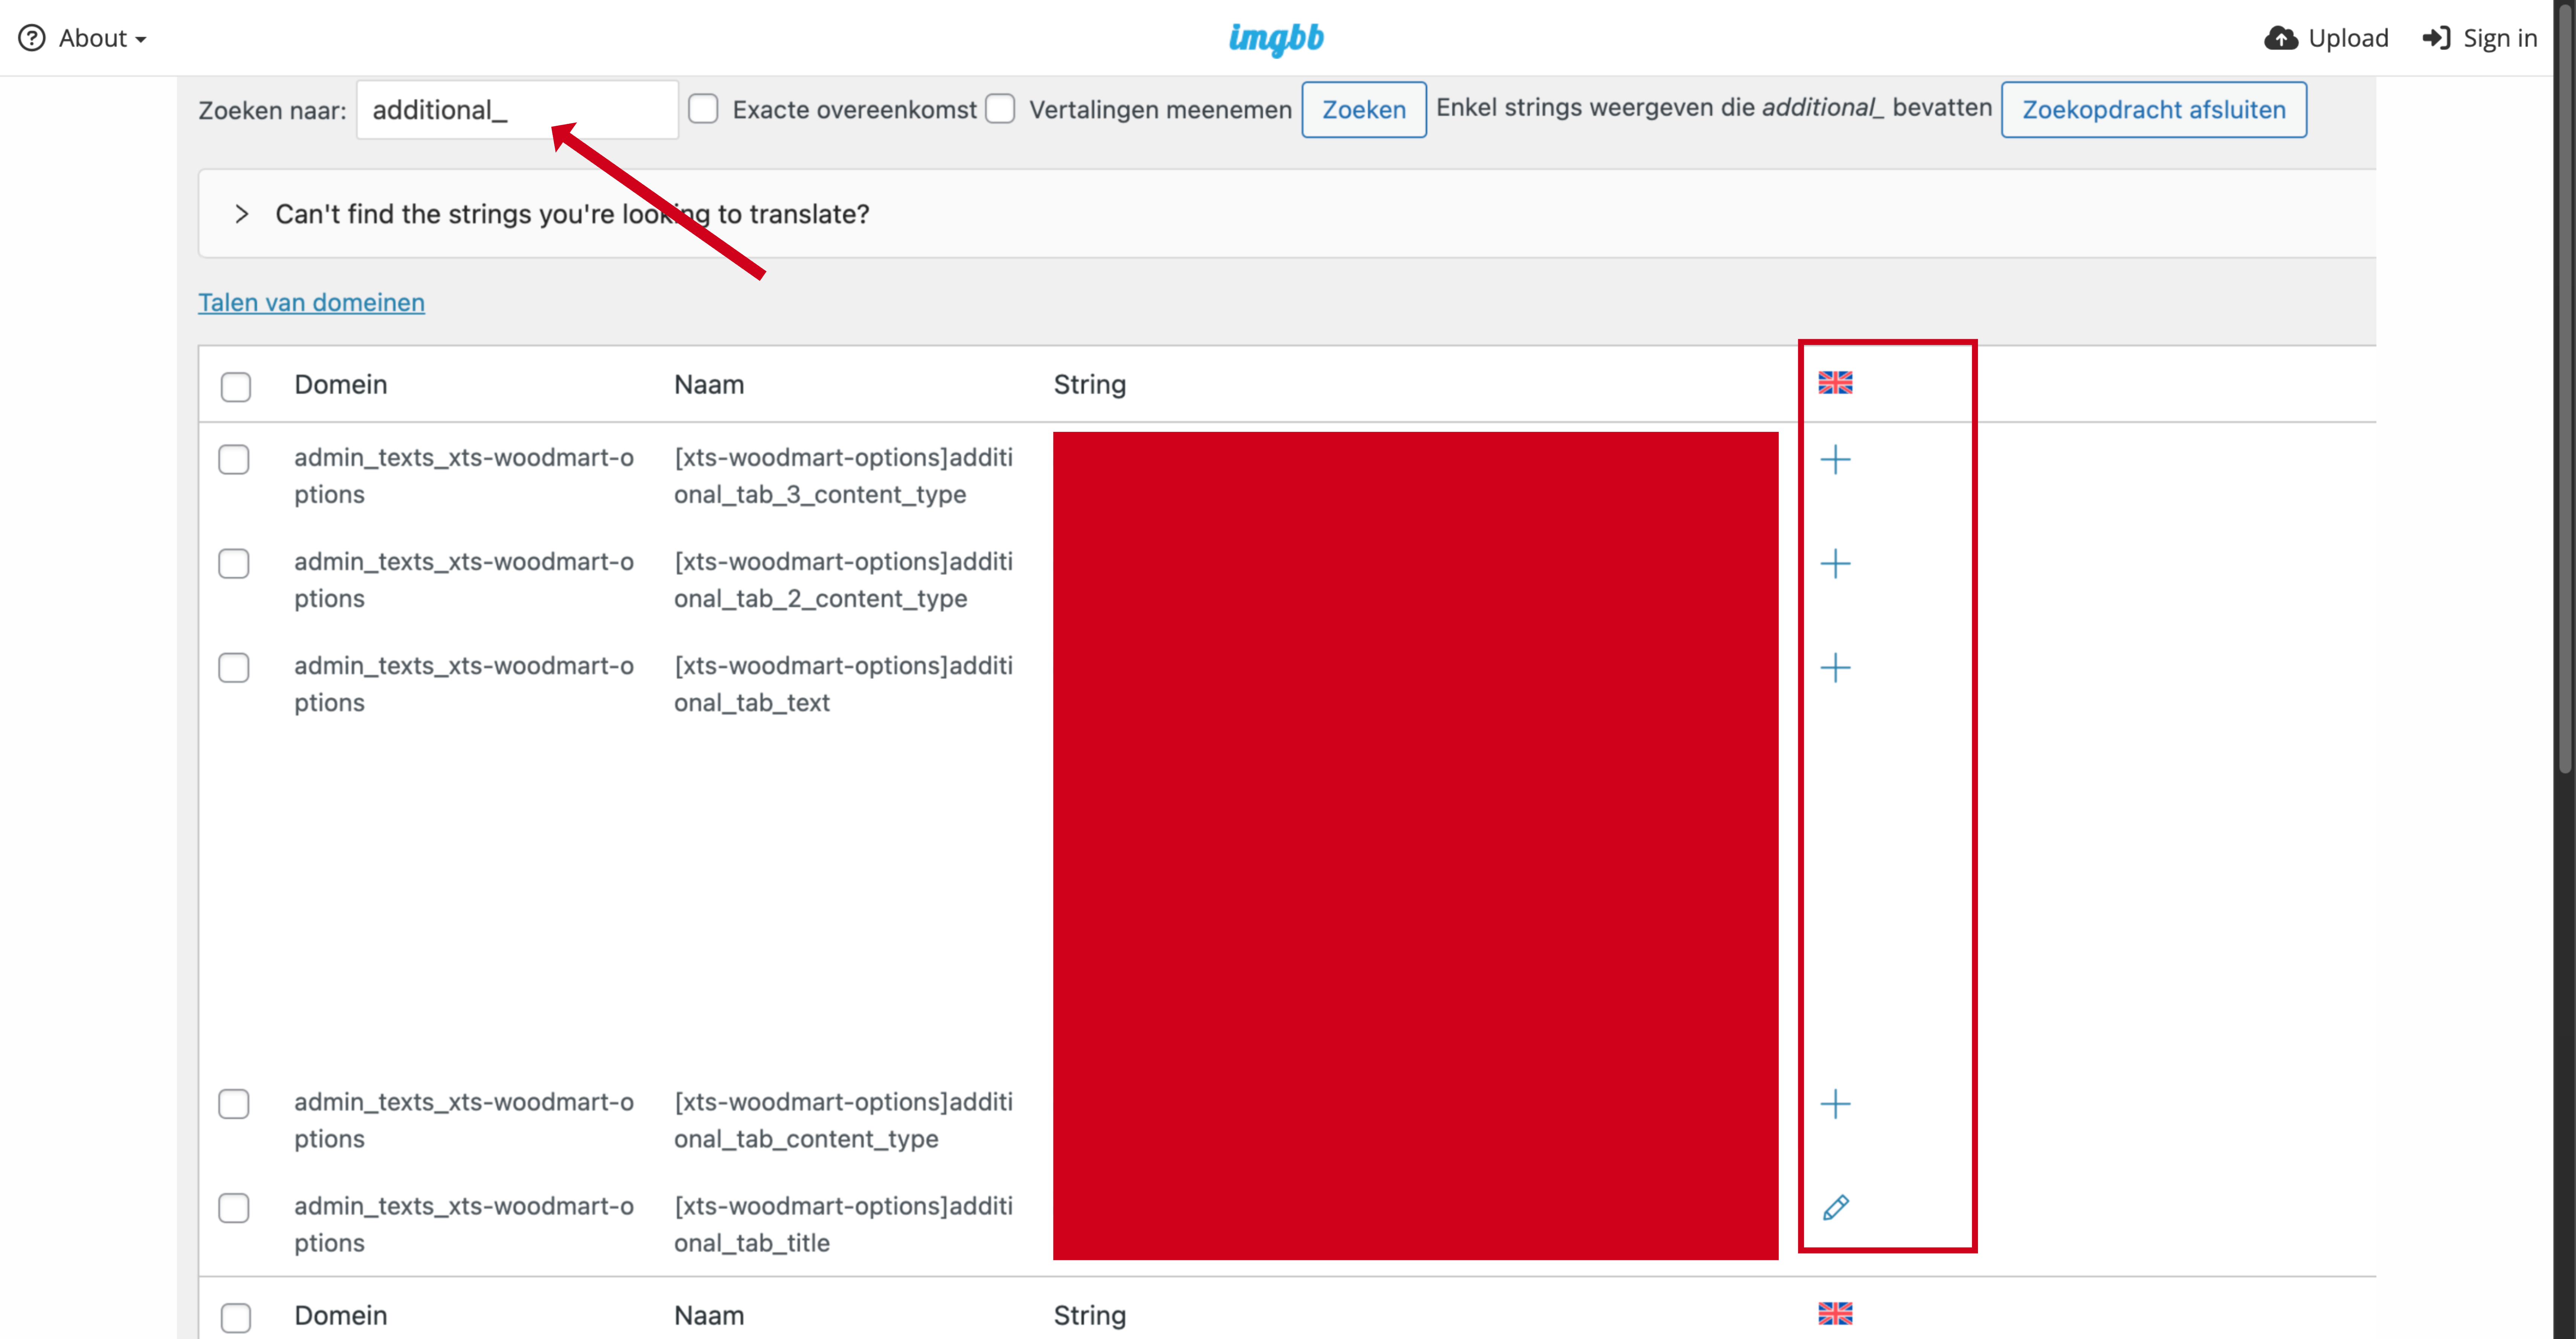Screen dimensions: 2576x1339
Task: Click the Upload cloud icon
Action: point(2281,38)
